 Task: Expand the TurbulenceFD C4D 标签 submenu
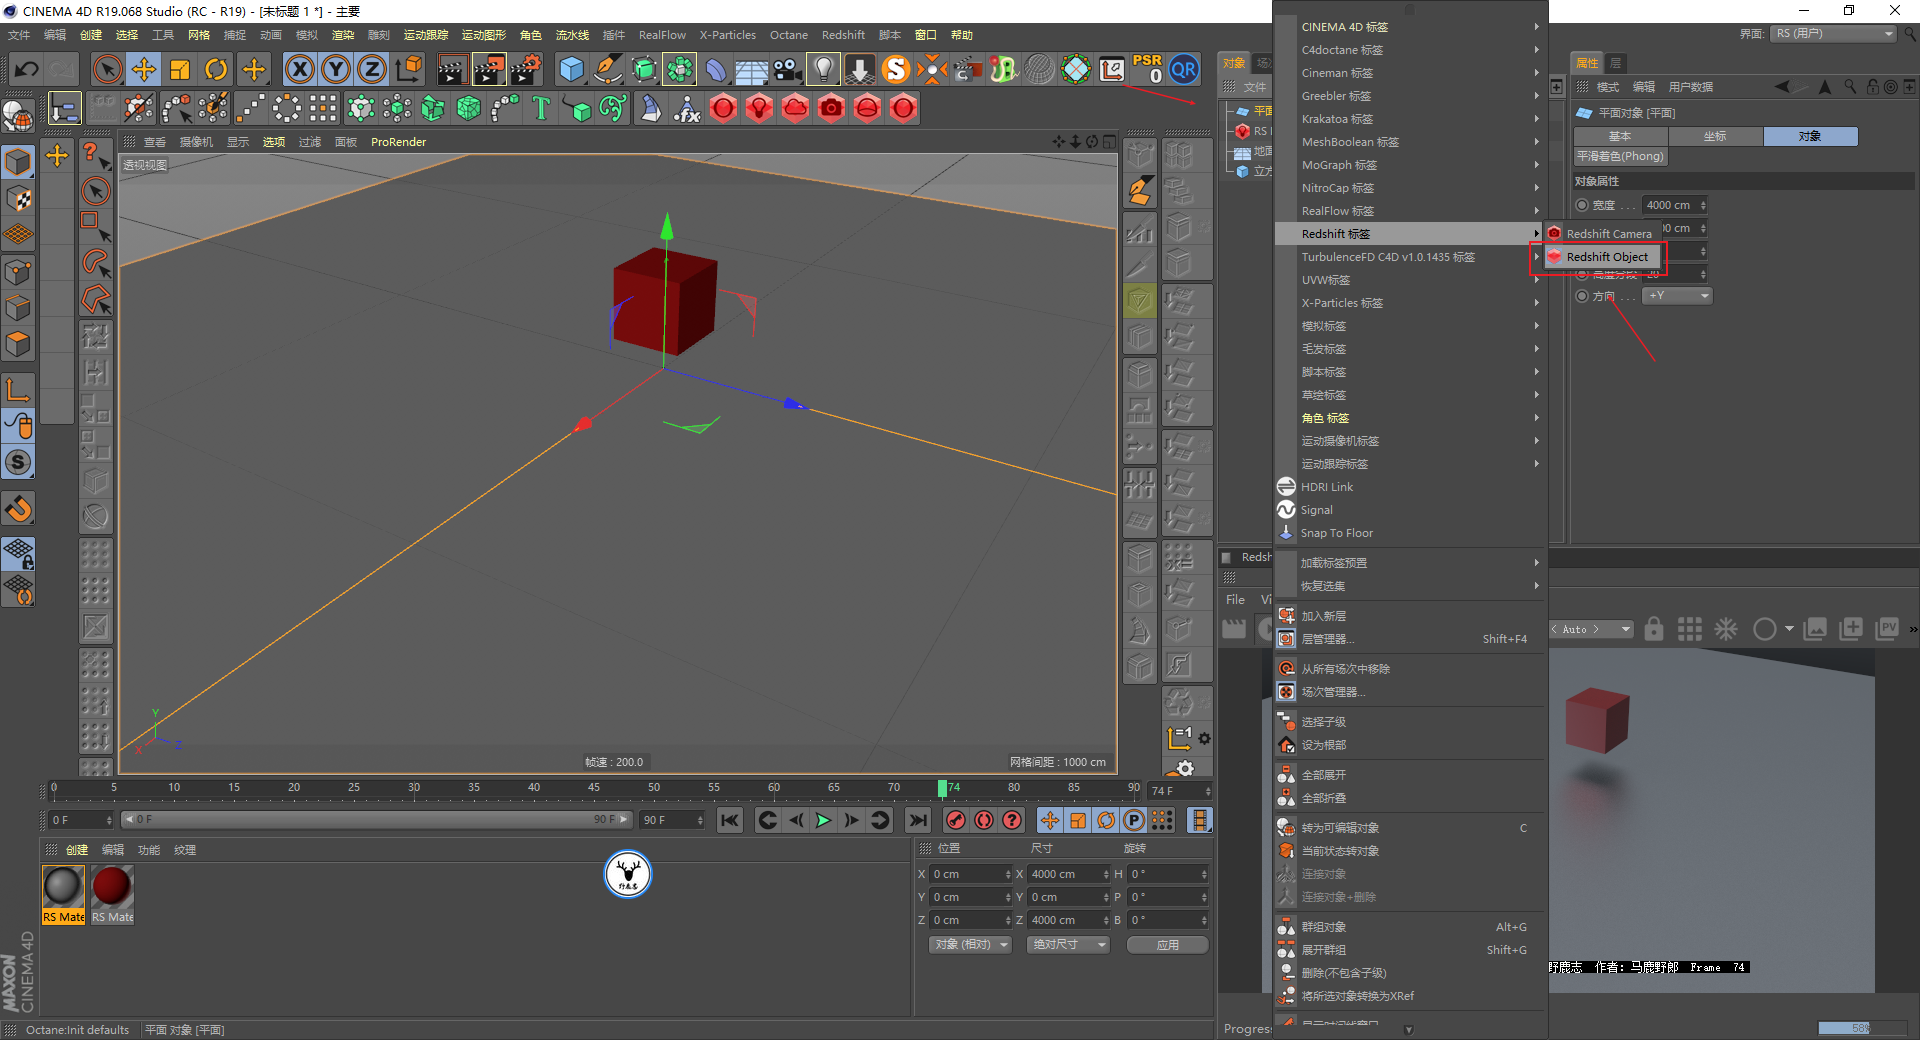1410,257
